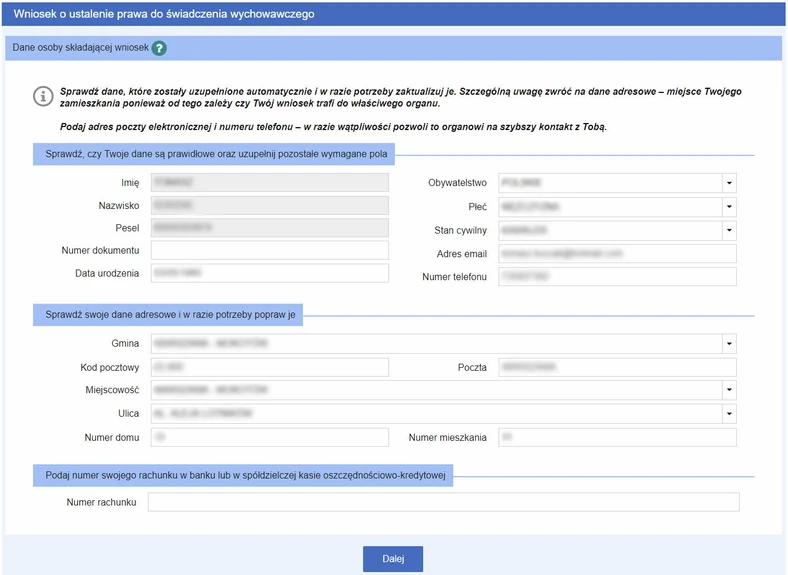Select the Poczta input field

617,367
